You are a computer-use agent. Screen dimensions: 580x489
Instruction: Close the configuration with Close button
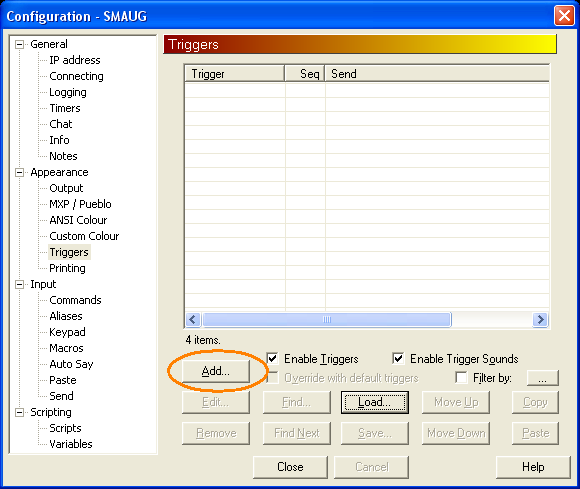290,467
